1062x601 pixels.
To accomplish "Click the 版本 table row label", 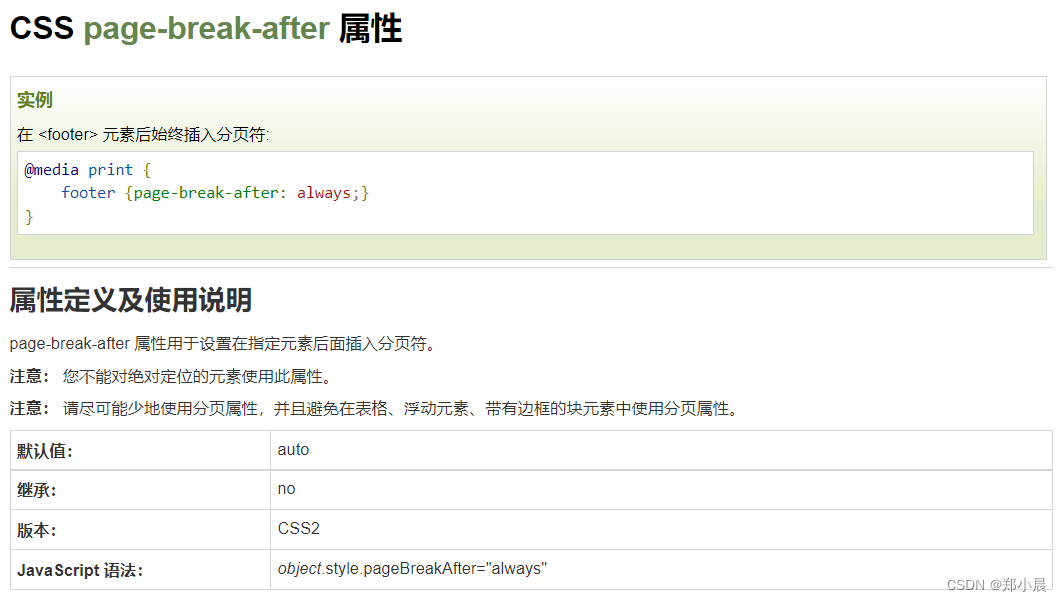I will (x=30, y=529).
